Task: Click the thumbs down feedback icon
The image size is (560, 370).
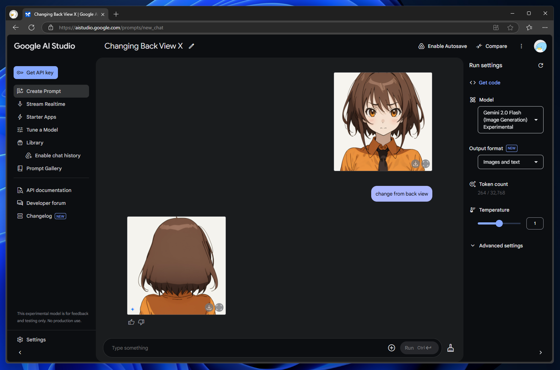Action: pos(141,322)
